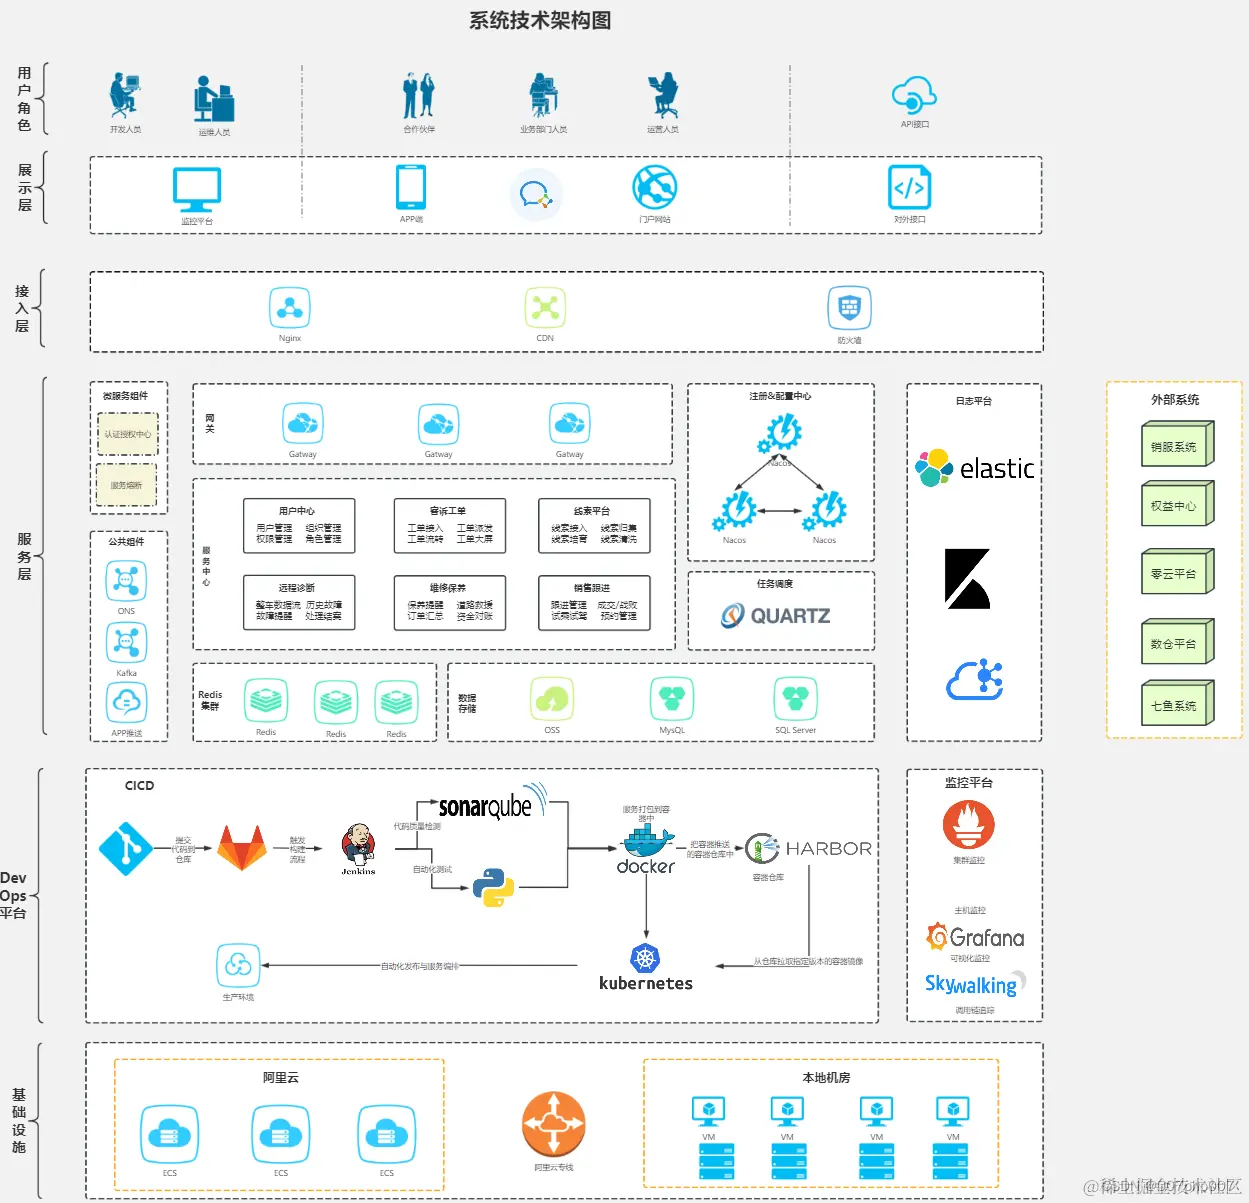
Task: Select the SQL Server icon
Action: pyautogui.click(x=796, y=699)
